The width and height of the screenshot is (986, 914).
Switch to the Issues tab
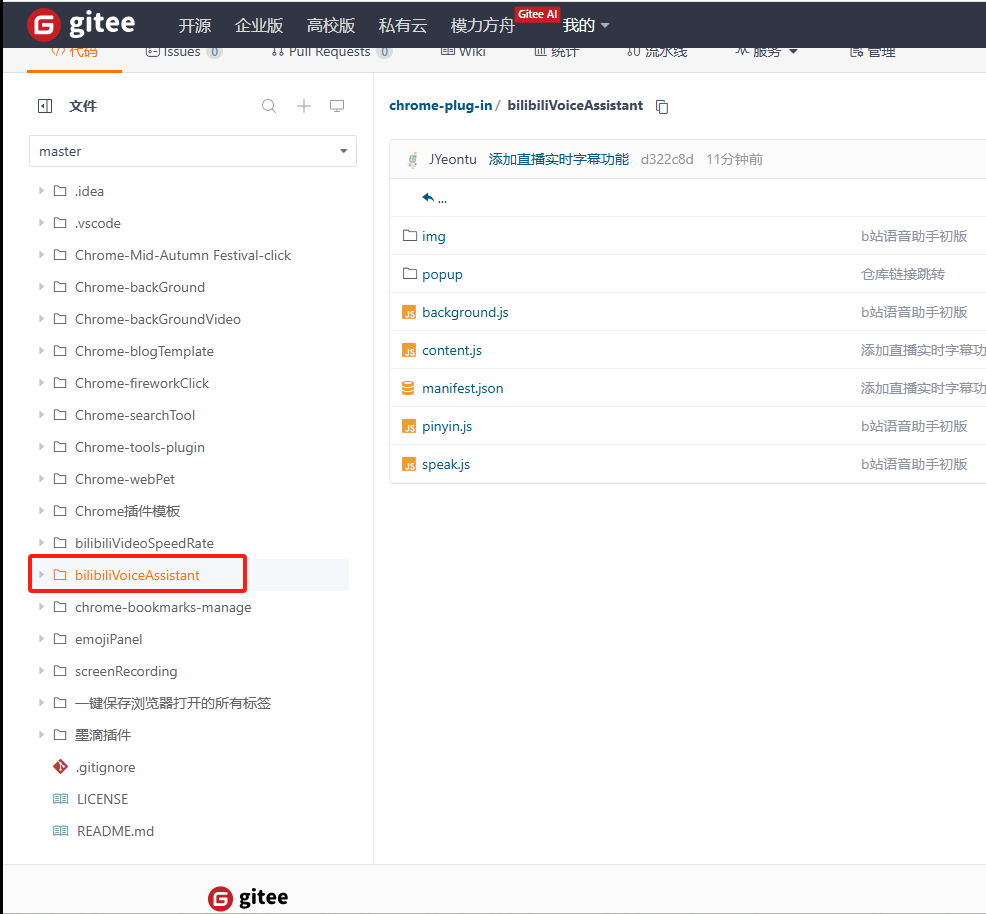[x=183, y=52]
